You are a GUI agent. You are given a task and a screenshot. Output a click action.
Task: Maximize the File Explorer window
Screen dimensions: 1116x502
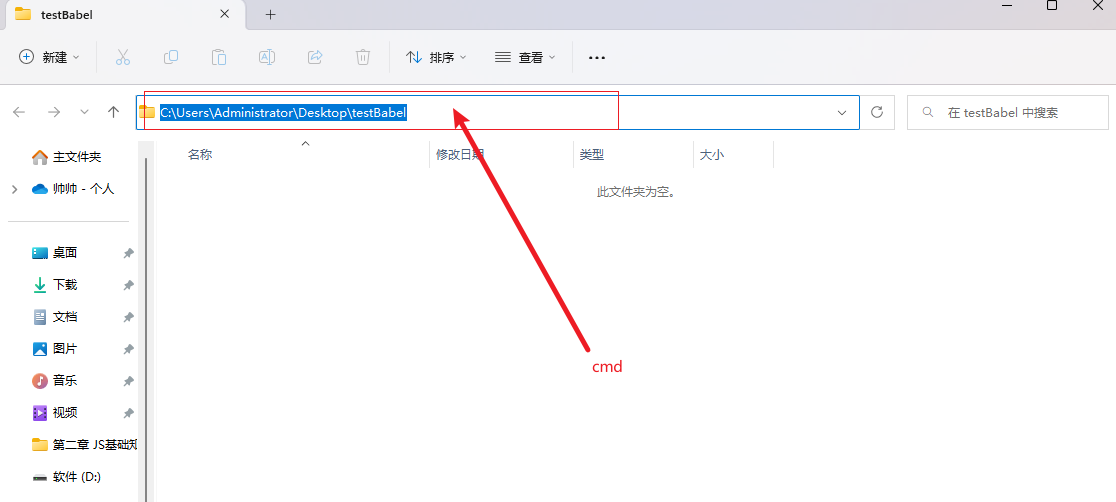pyautogui.click(x=1051, y=6)
